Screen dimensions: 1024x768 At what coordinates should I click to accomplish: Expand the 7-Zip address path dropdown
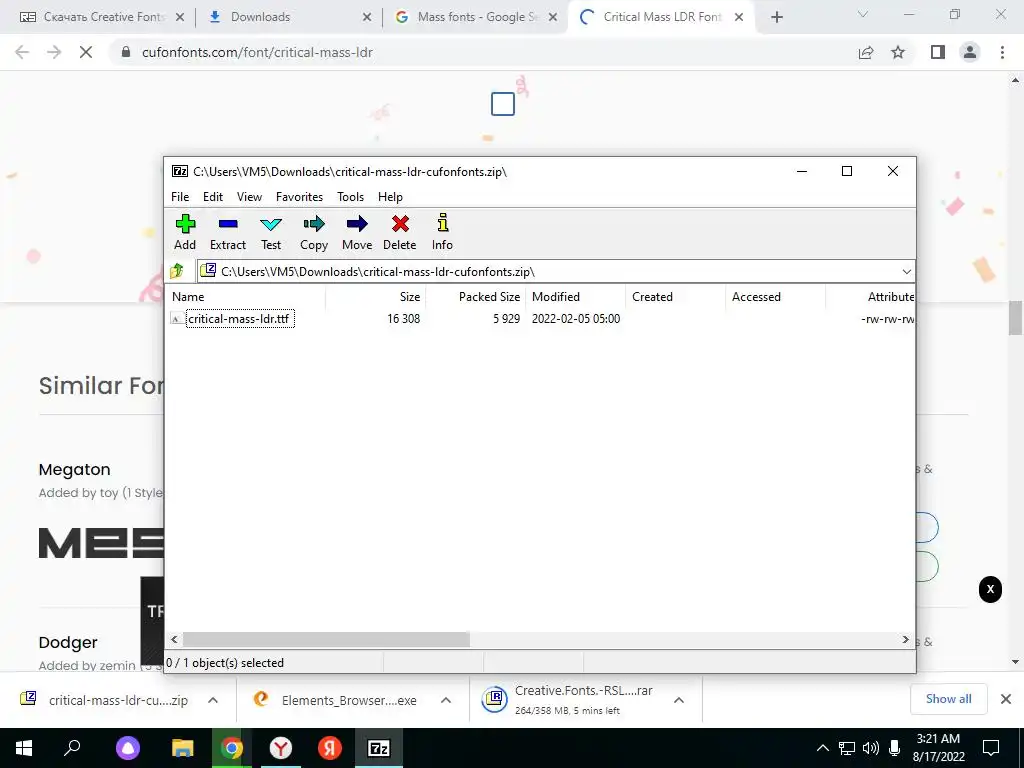pyautogui.click(x=906, y=272)
